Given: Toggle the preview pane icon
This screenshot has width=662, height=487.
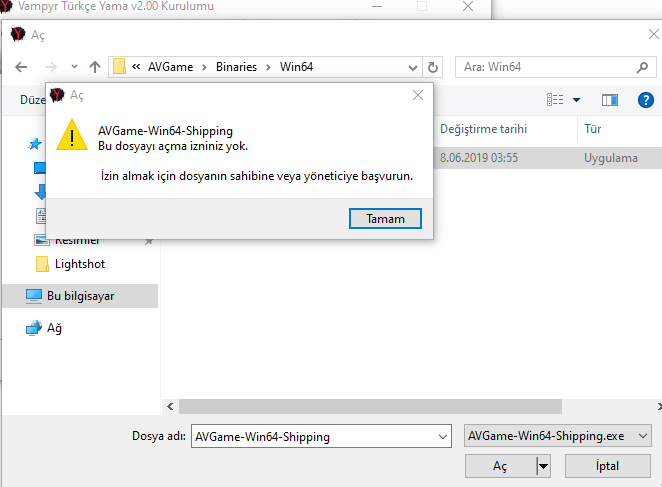Looking at the screenshot, I should point(610,100).
